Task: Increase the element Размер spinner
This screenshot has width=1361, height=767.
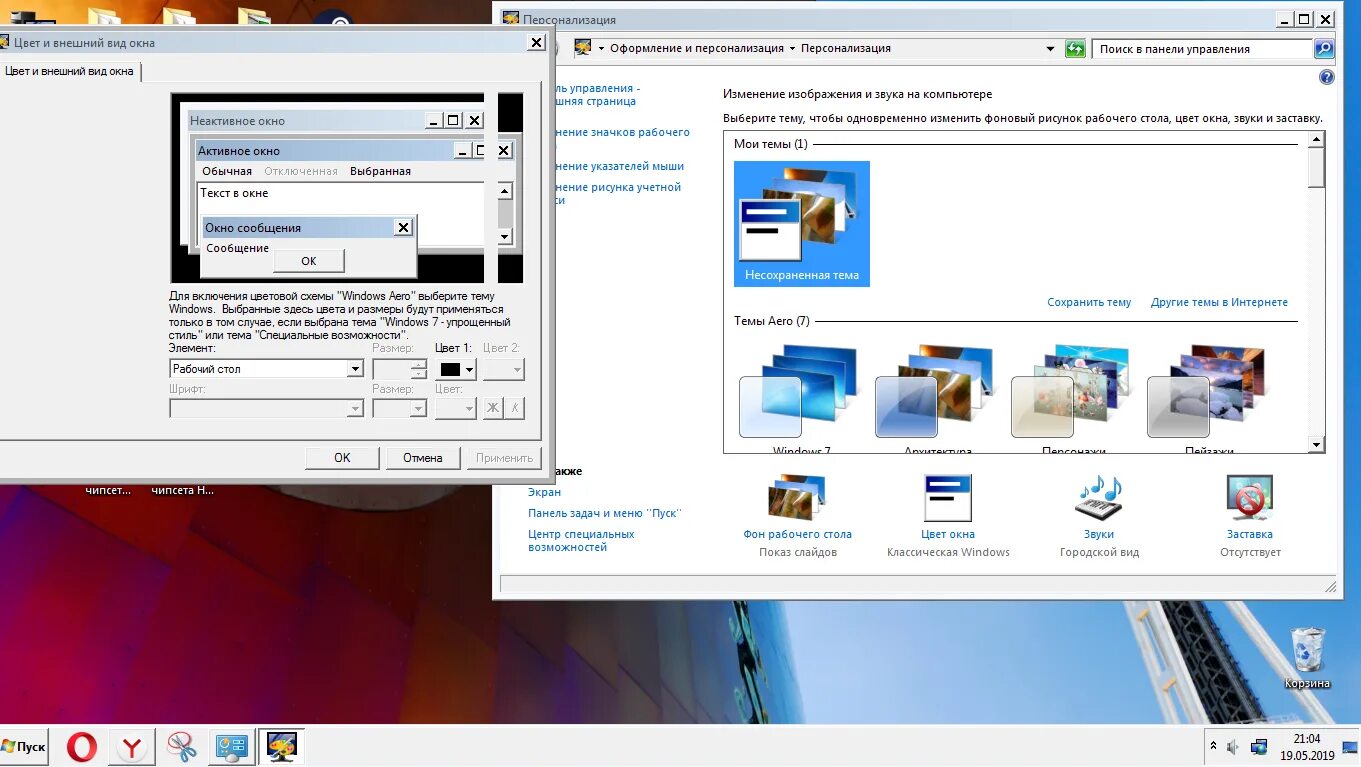Action: [x=419, y=364]
